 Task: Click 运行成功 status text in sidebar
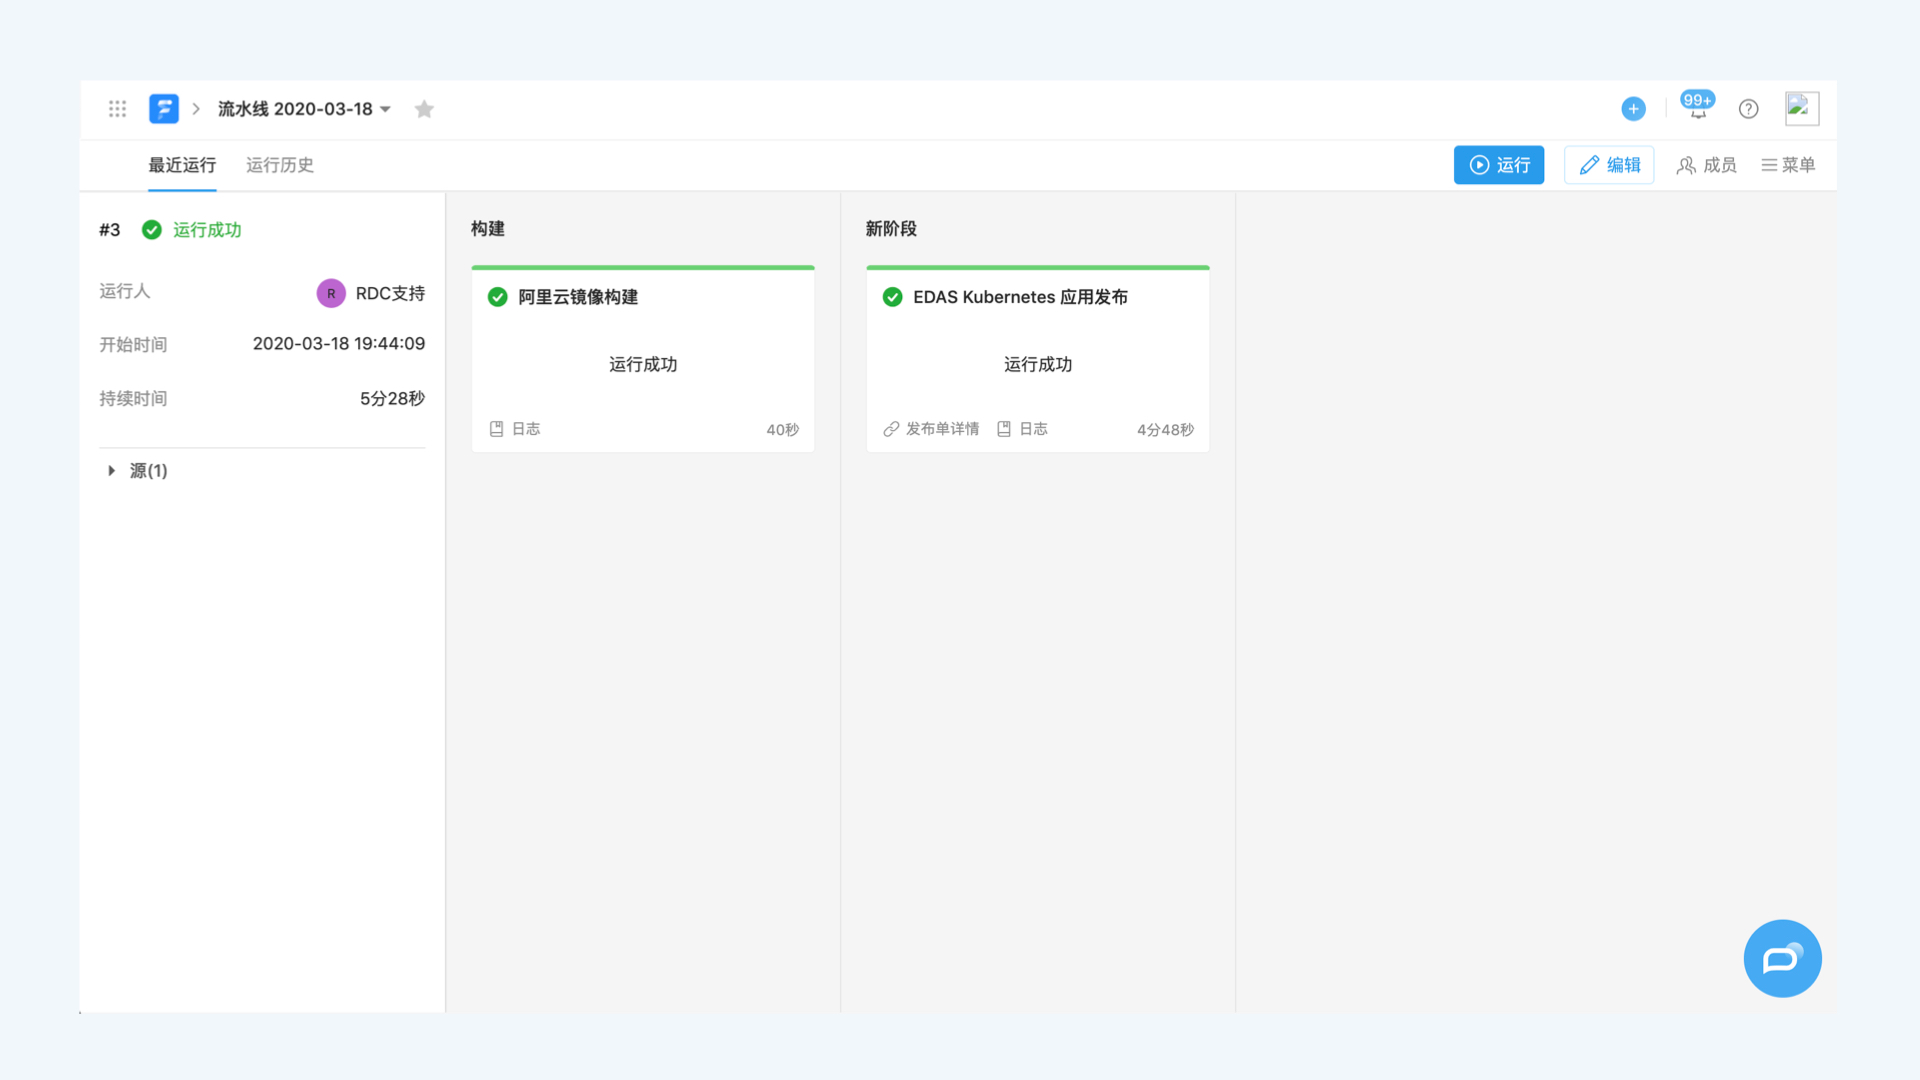tap(207, 230)
